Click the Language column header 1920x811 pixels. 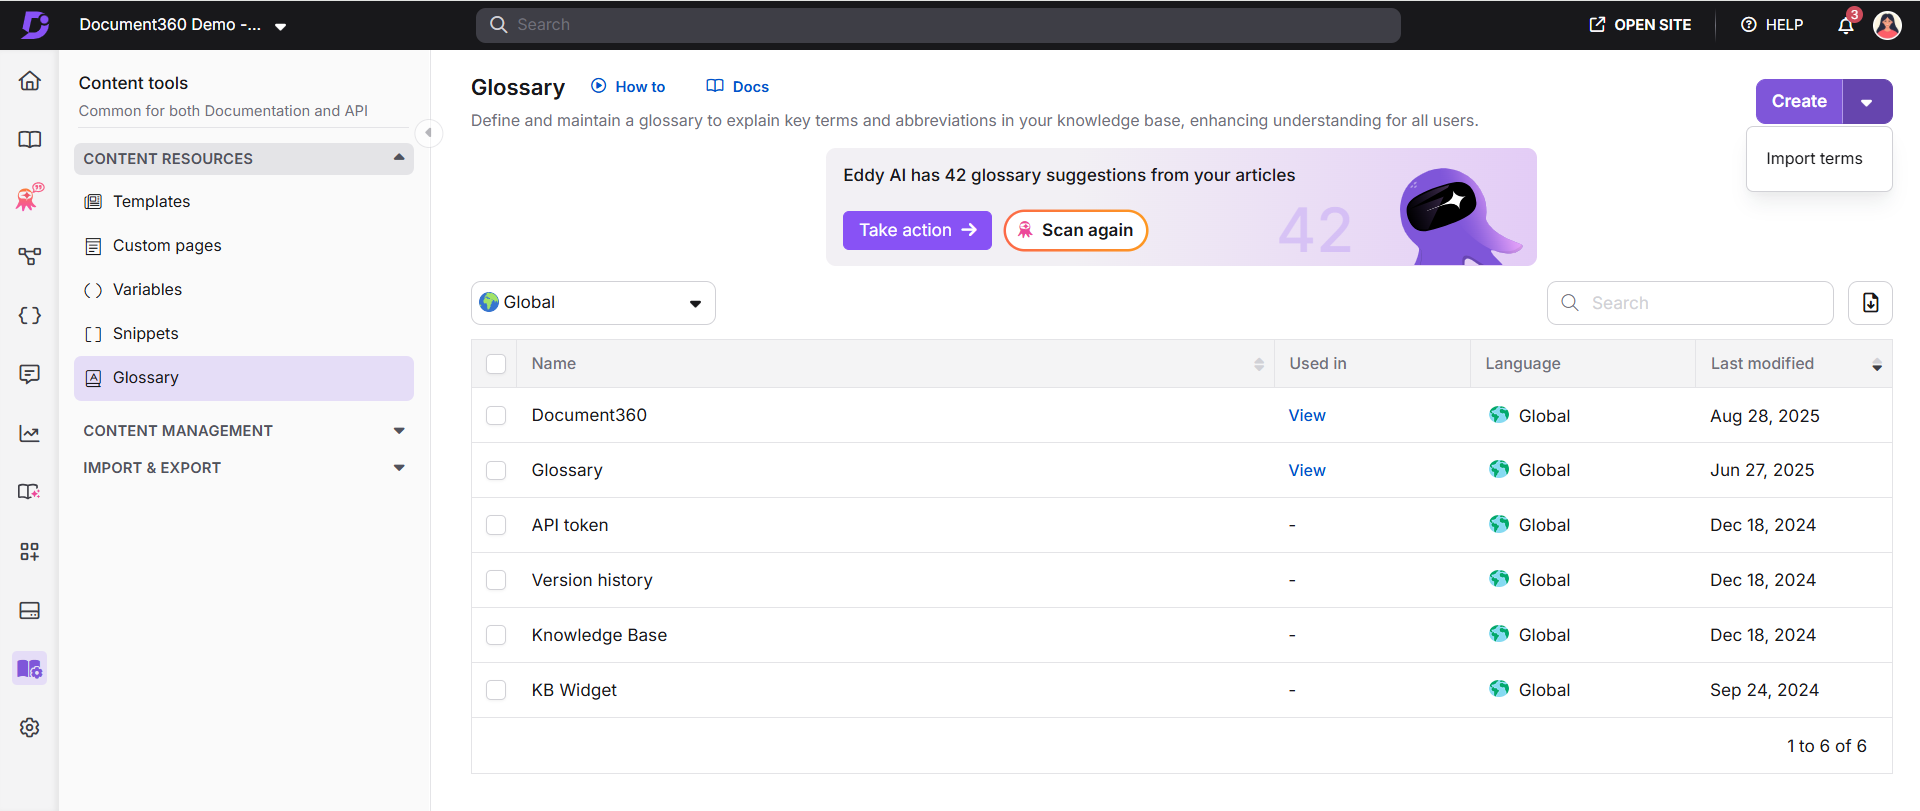(1523, 364)
